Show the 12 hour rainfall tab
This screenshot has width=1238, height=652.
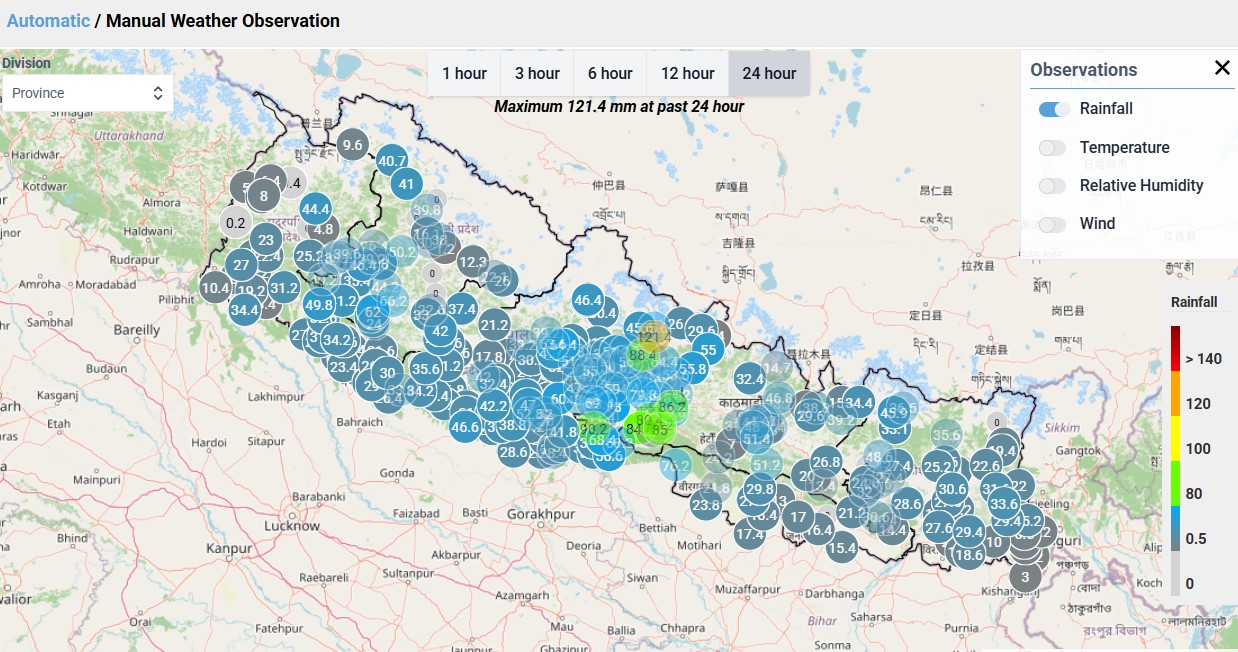(688, 73)
